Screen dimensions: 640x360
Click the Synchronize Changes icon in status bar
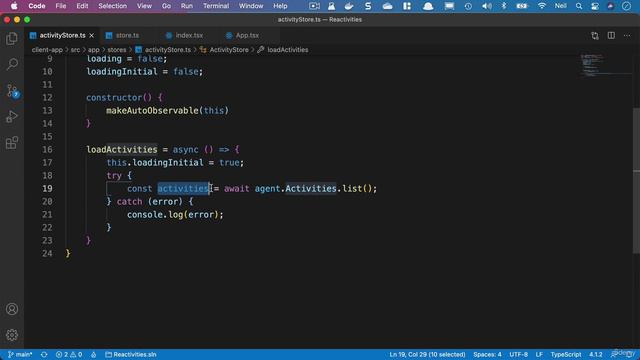click(x=44, y=354)
